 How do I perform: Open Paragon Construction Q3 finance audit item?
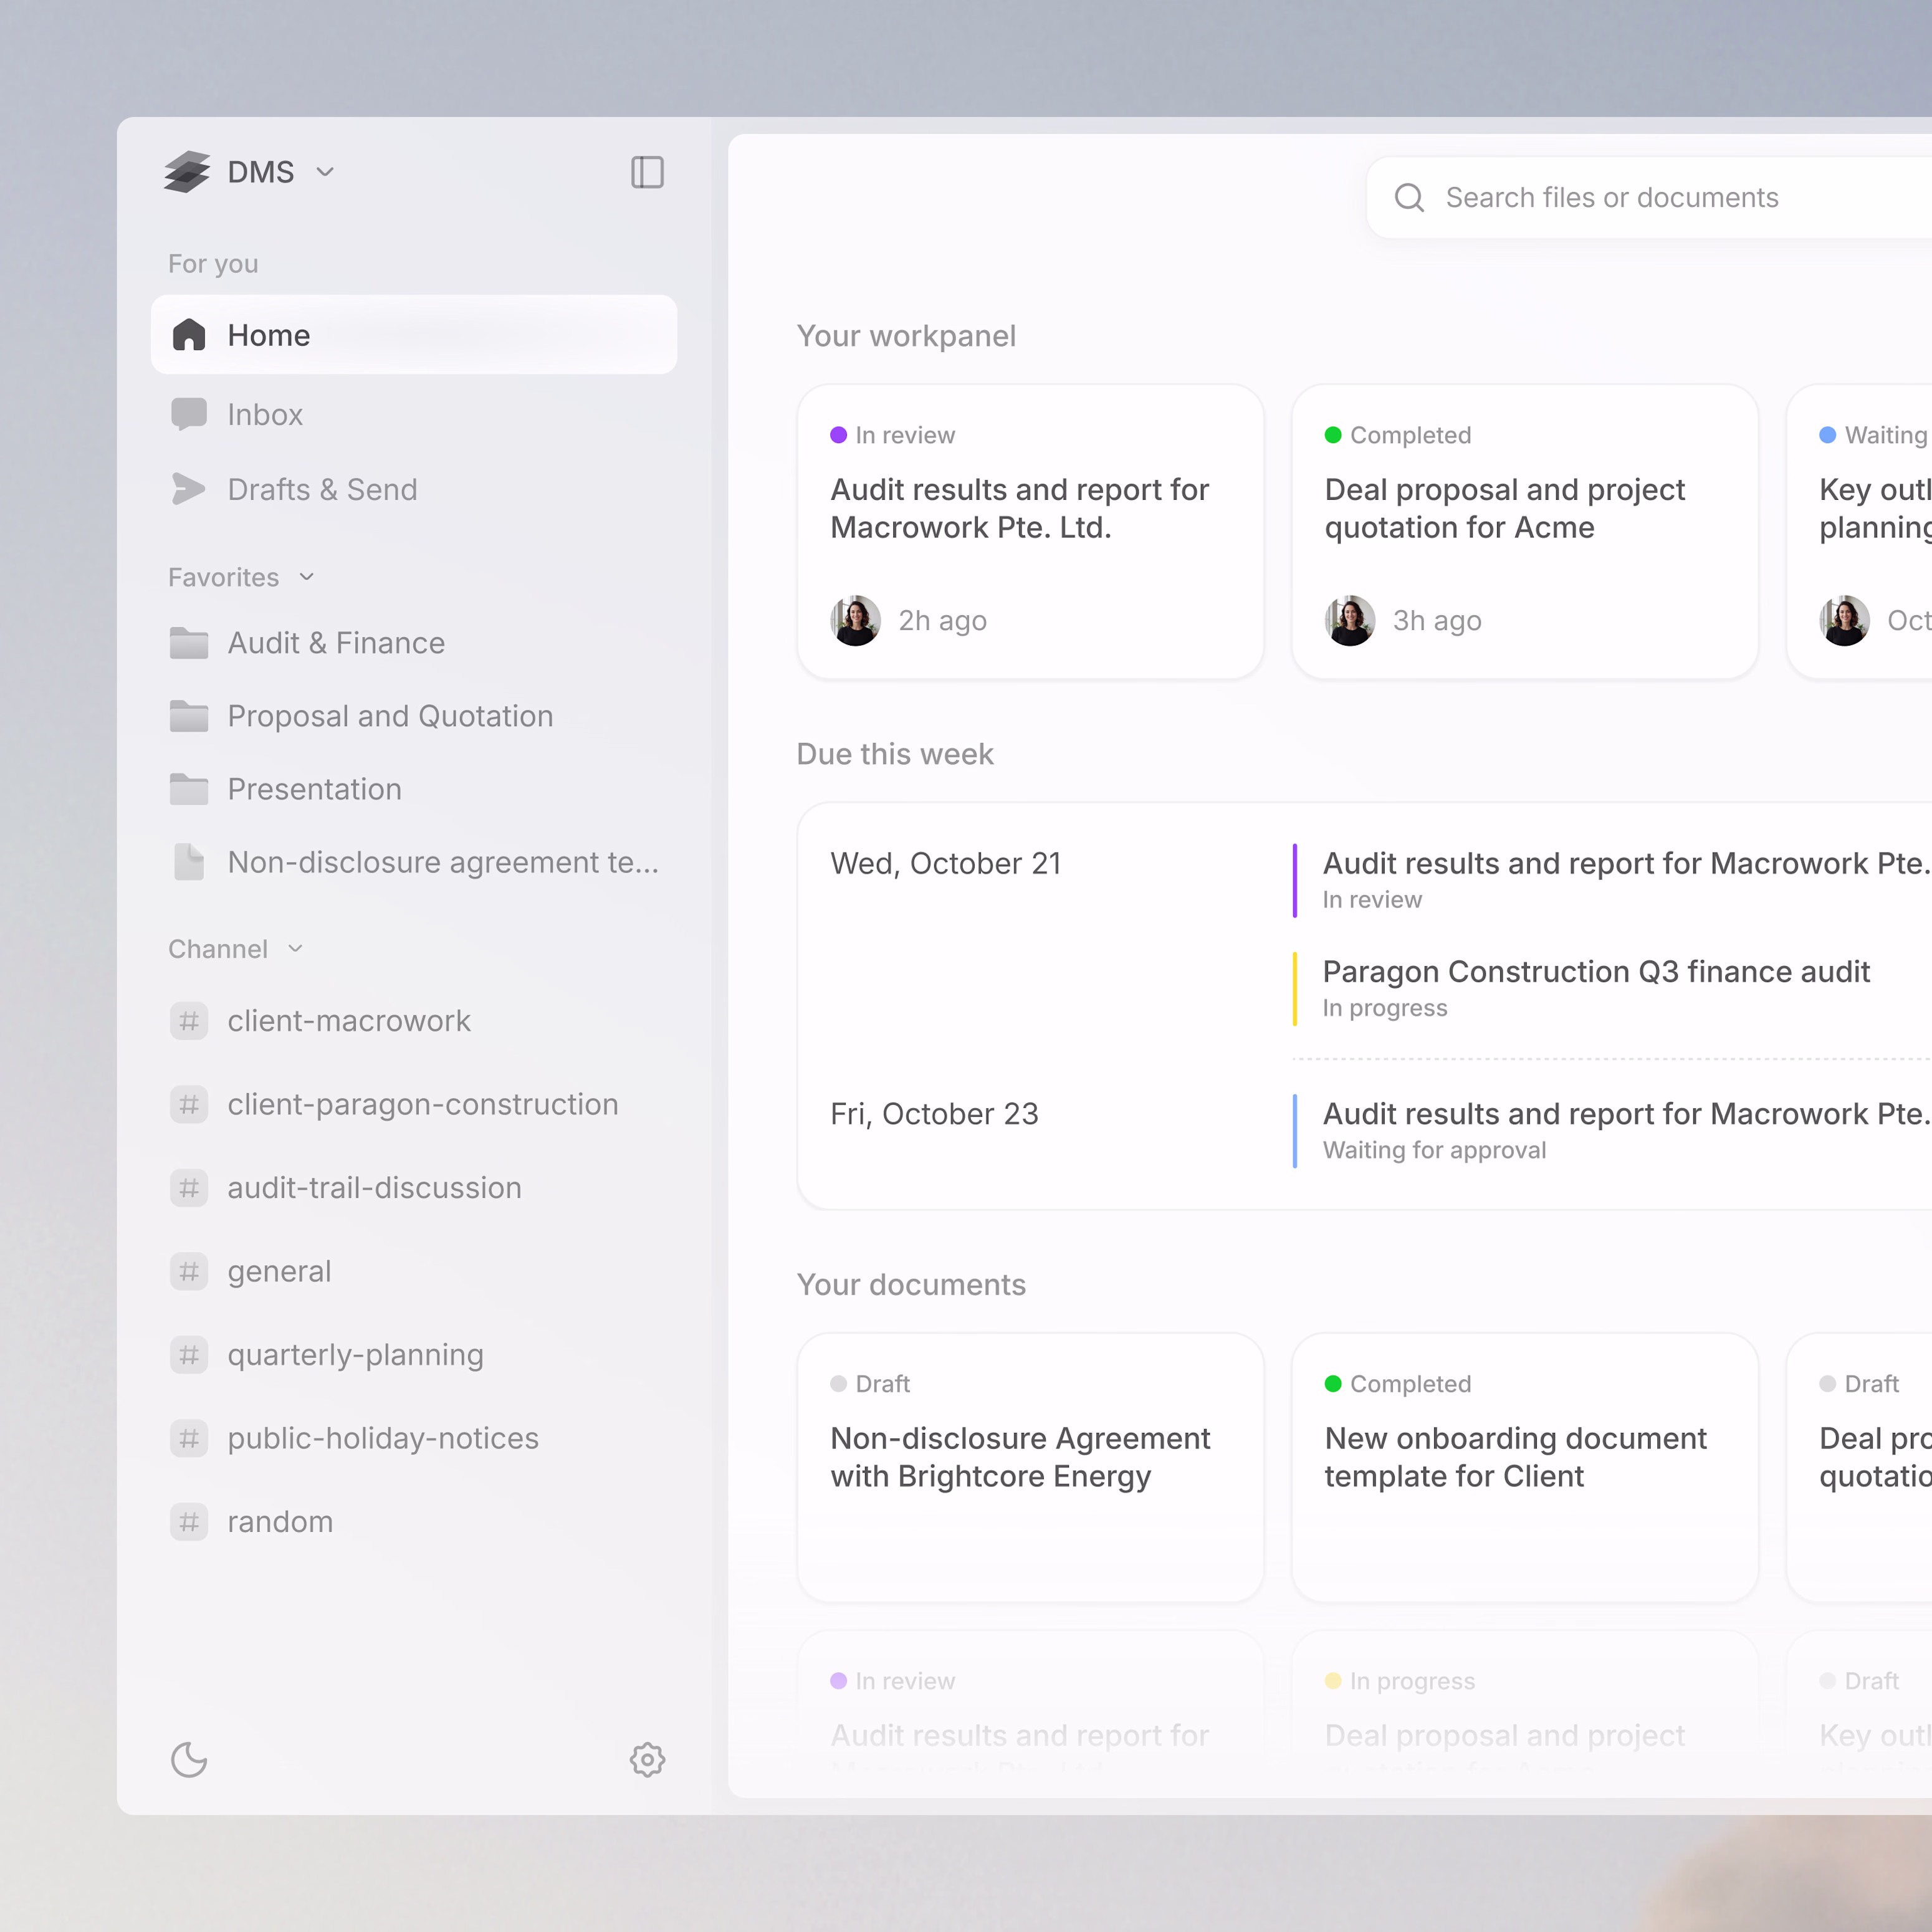(x=1595, y=972)
